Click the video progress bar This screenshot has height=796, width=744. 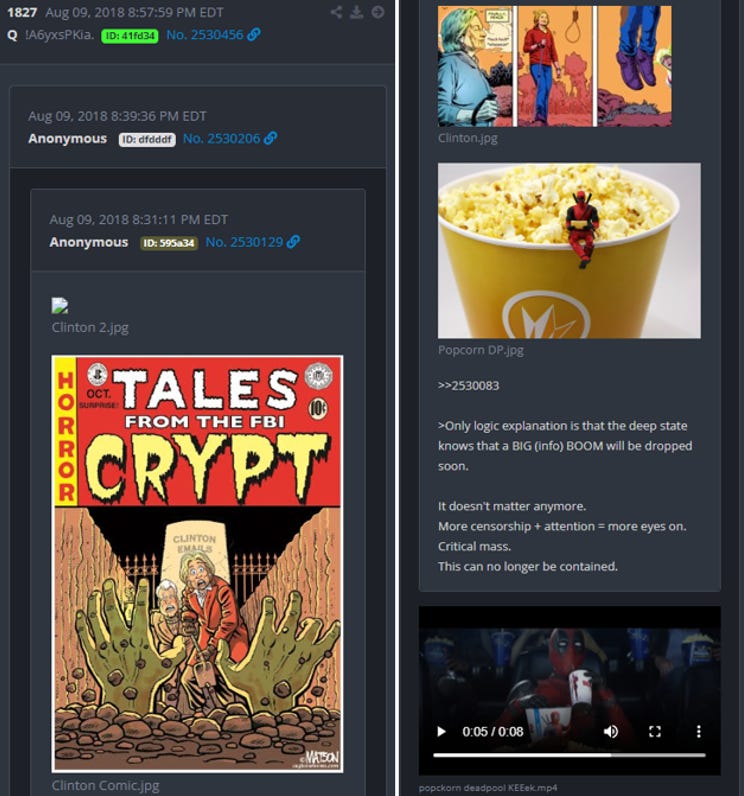(569, 755)
